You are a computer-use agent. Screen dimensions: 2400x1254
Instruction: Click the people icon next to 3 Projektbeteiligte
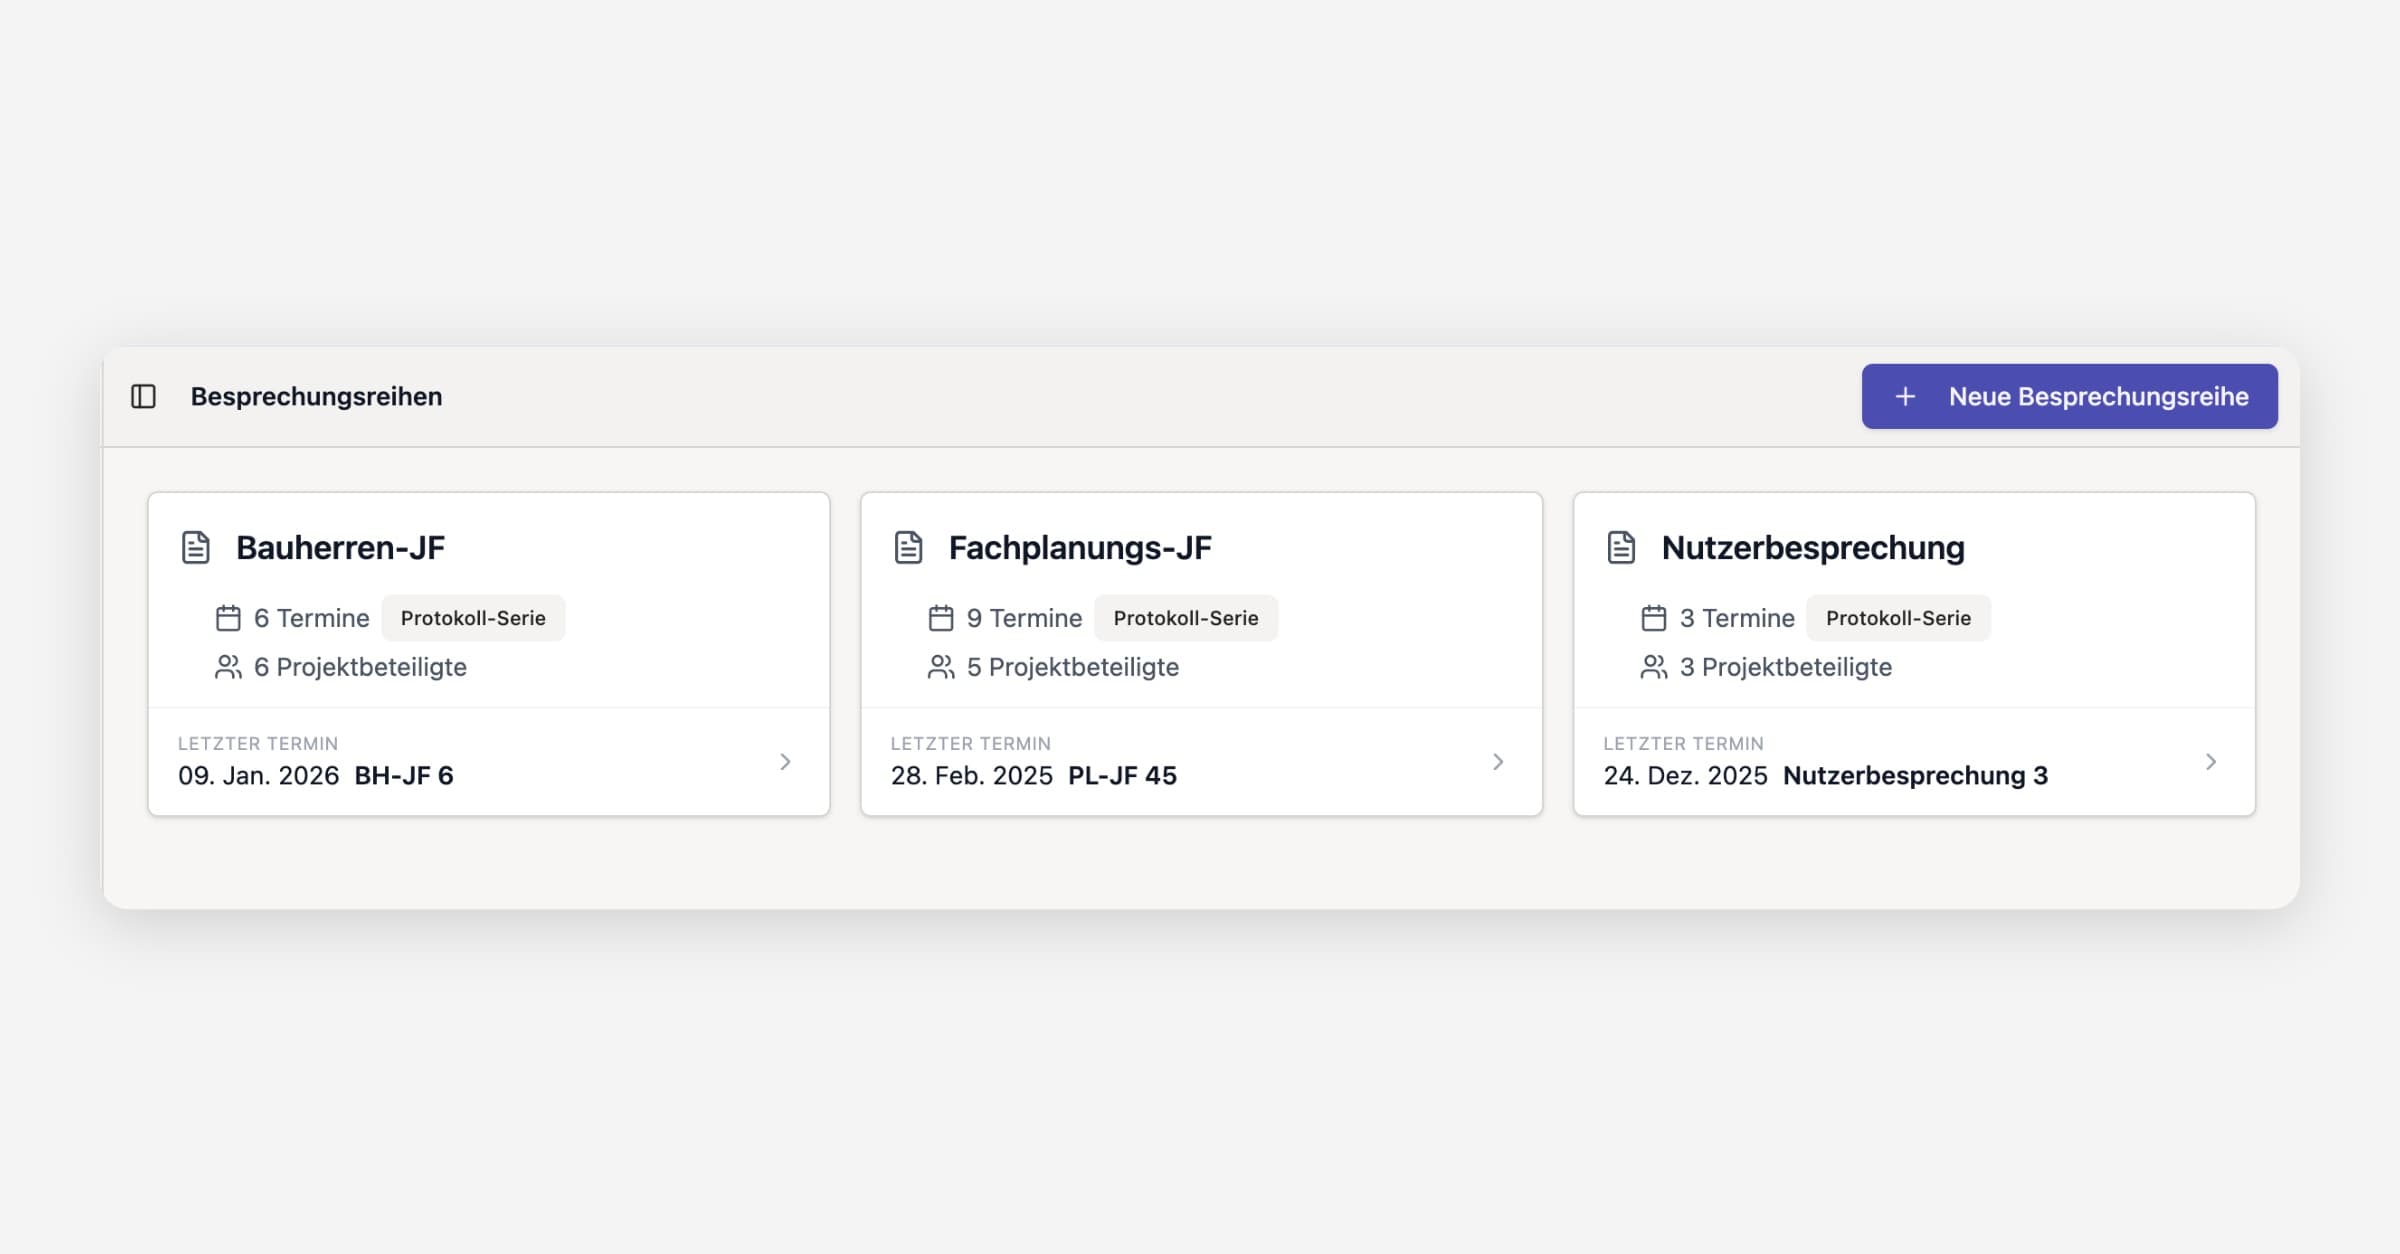[1654, 667]
